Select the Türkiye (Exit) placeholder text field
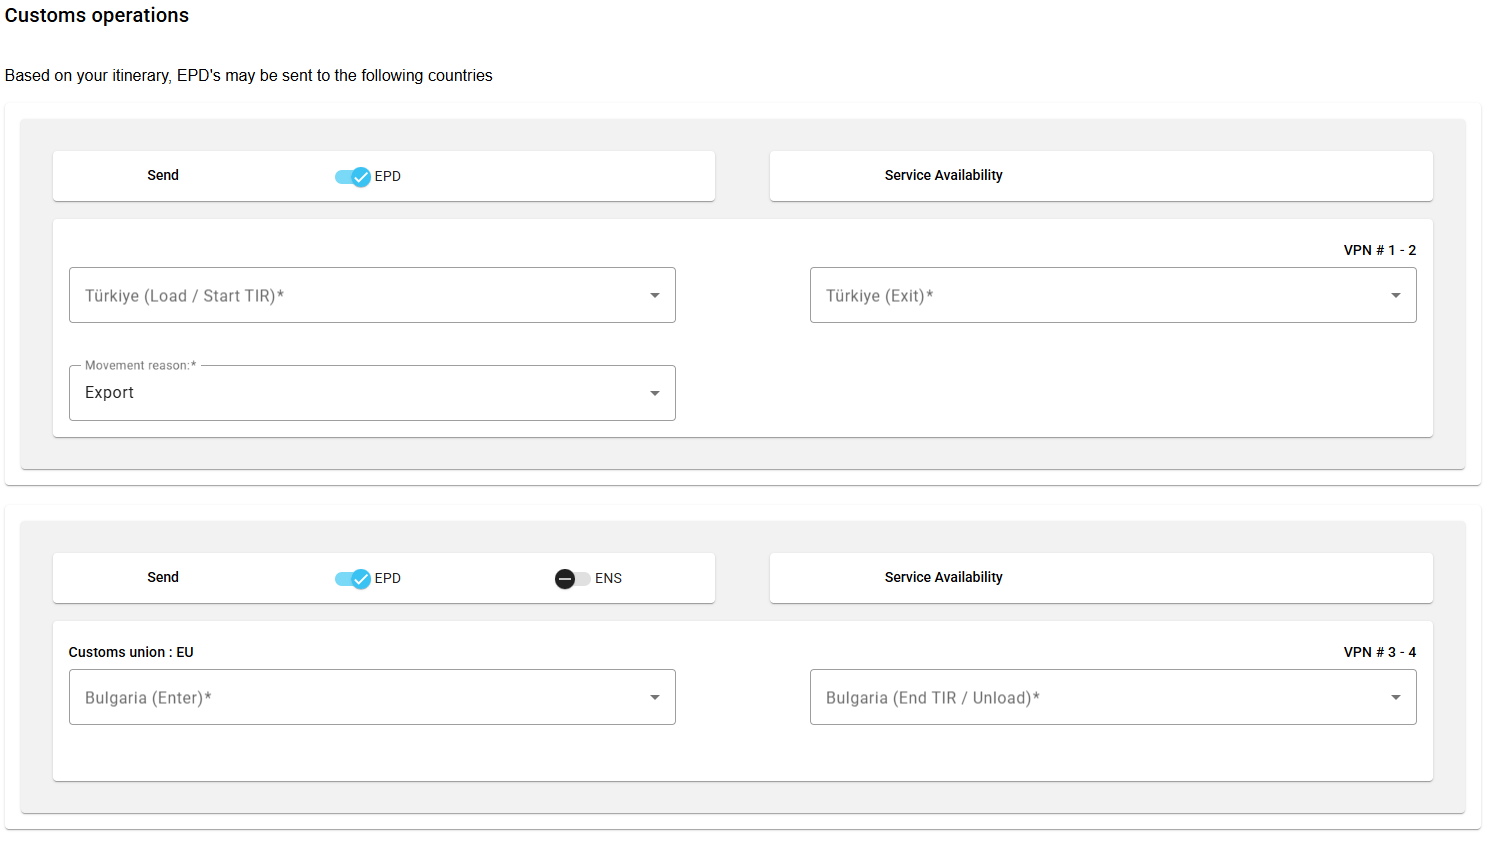1494x852 pixels. pyautogui.click(x=1090, y=296)
